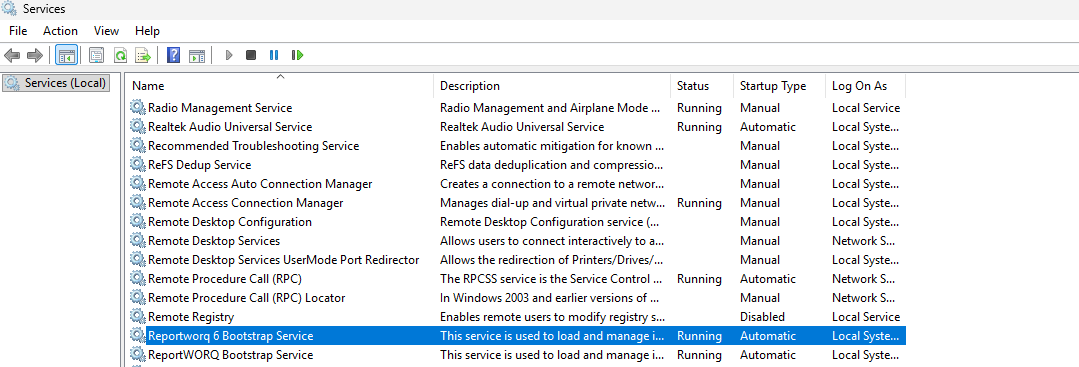Image resolution: width=1079 pixels, height=367 pixels.
Task: Click description 'The RPCSS service is the Service Control'
Action: tap(551, 280)
